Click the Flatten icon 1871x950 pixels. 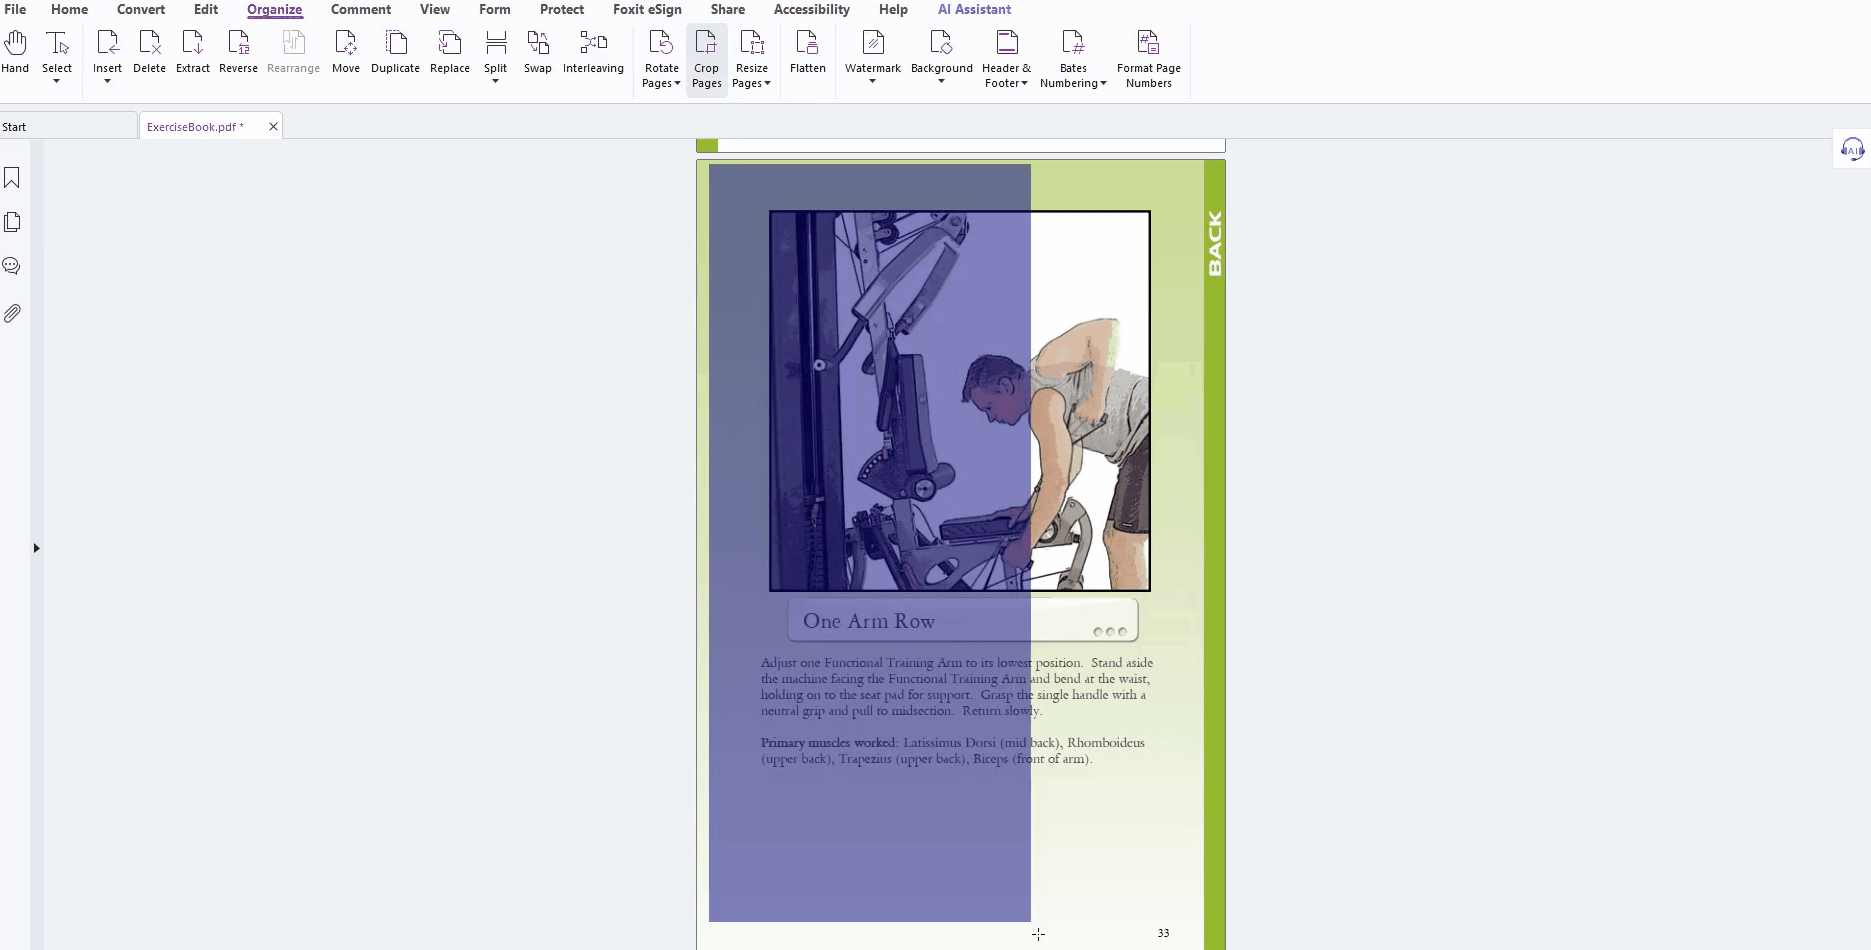807,43
